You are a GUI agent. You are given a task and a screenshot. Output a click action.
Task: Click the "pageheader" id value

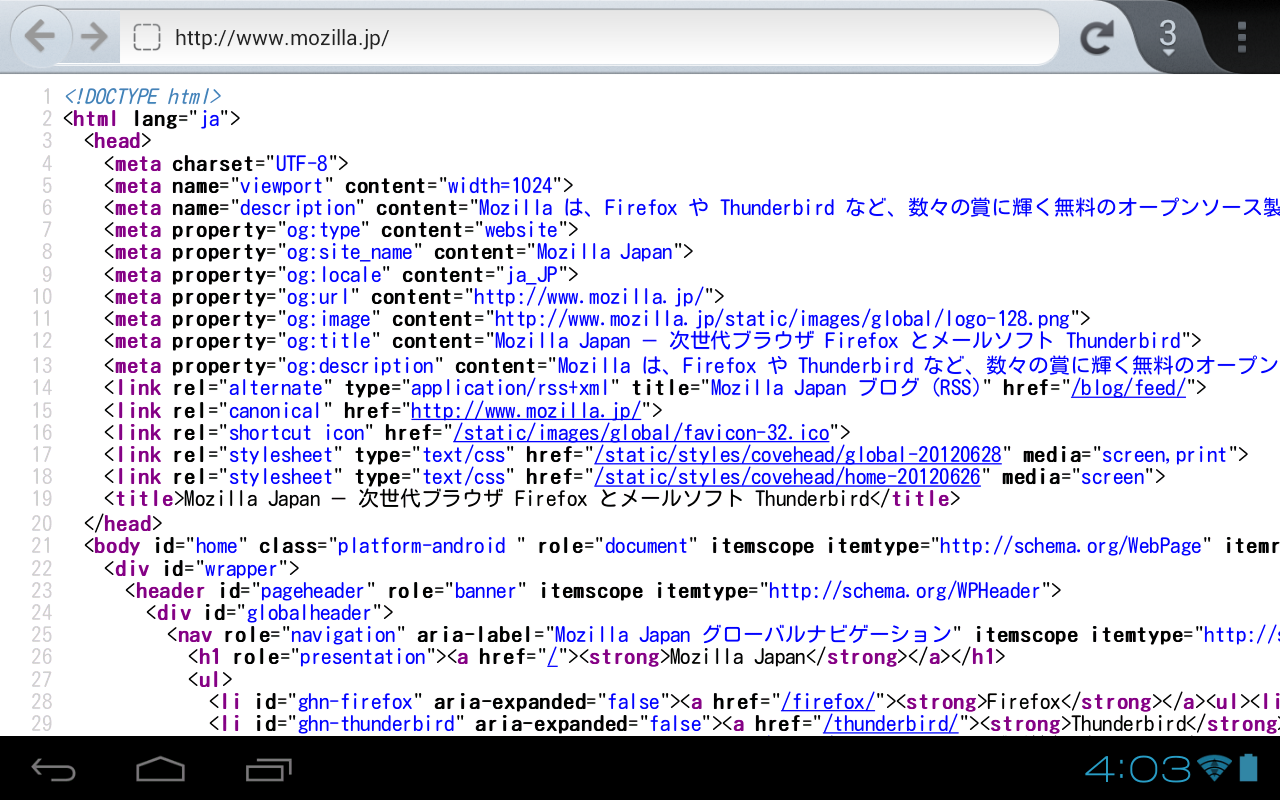tap(313, 590)
